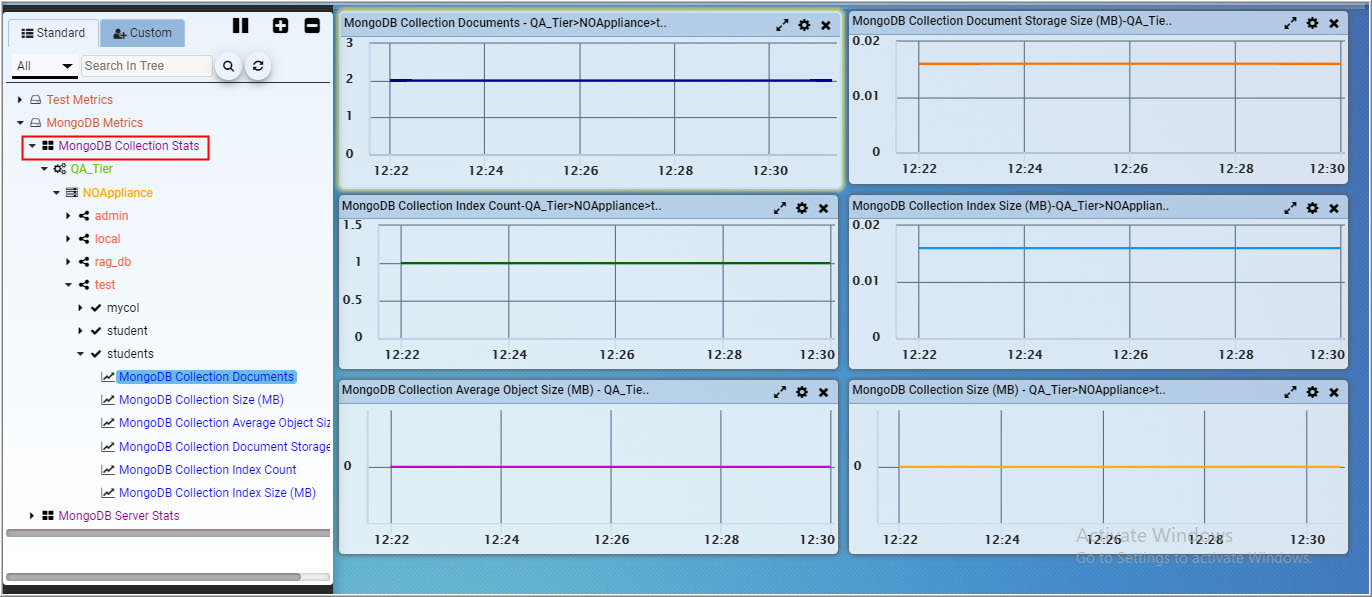Image resolution: width=1372 pixels, height=597 pixels.
Task: Open settings for Collection Index Size chart
Action: tap(1313, 208)
